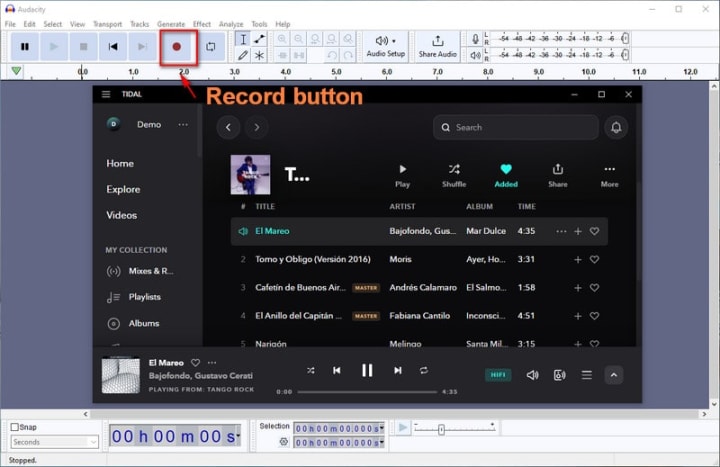Go to Home in TIDAL sidebar
The height and width of the screenshot is (467, 720).
point(120,163)
